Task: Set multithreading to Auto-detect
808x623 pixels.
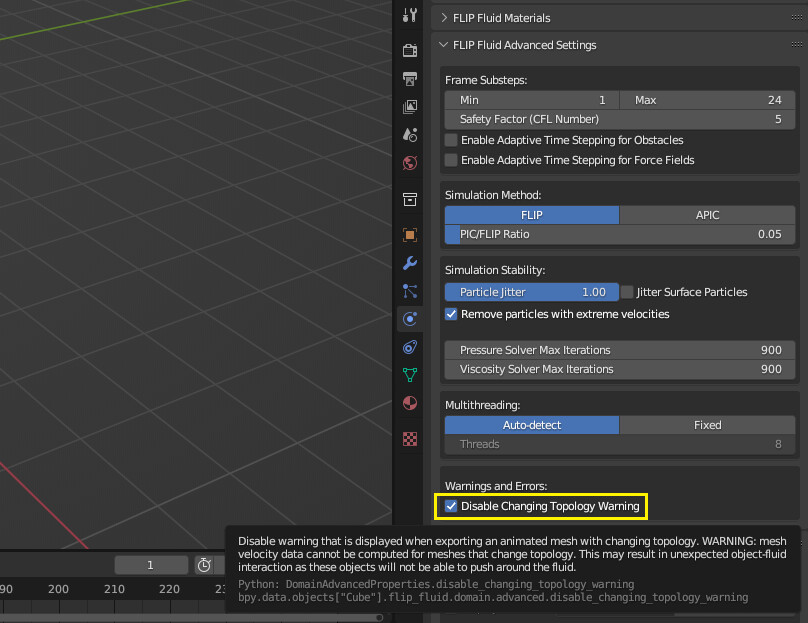Action: 532,425
